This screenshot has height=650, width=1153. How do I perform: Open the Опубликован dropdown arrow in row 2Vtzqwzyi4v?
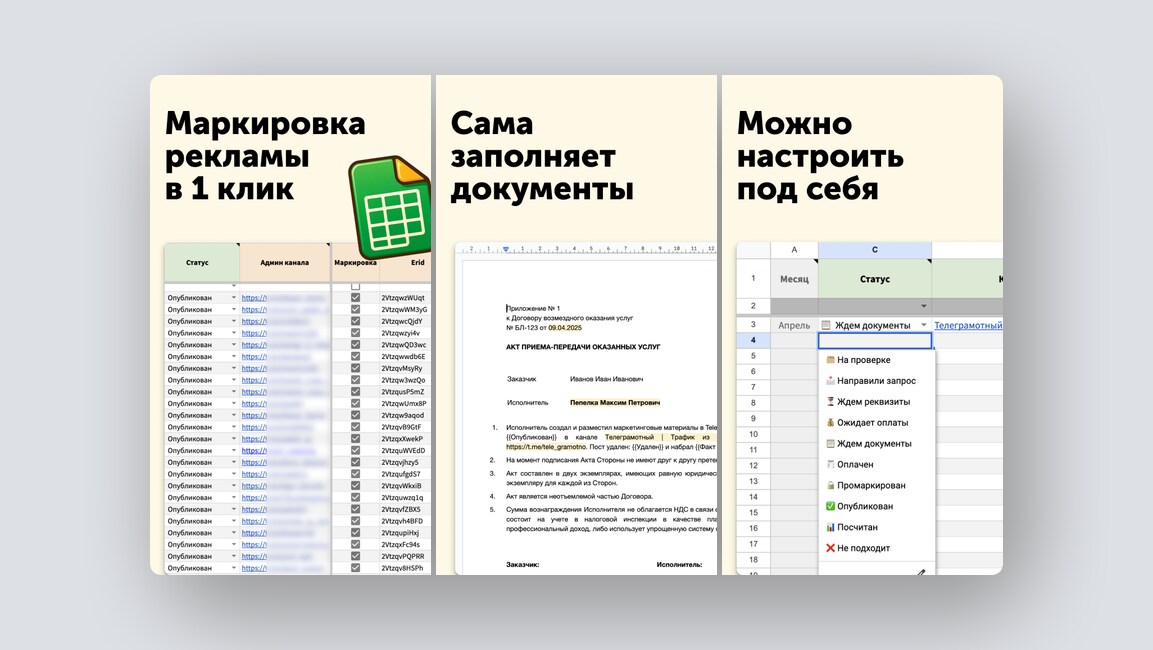234,333
